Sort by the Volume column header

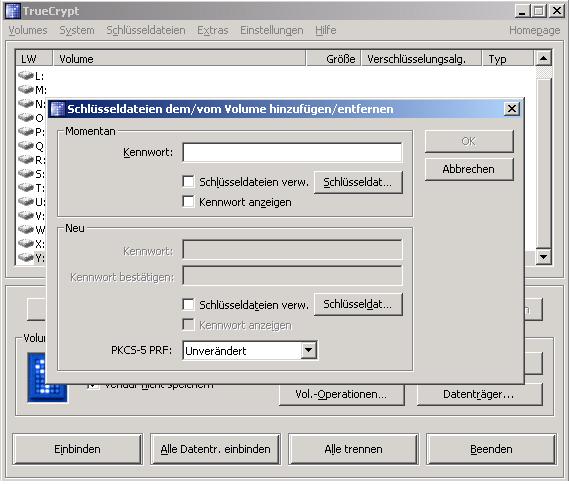(x=179, y=58)
